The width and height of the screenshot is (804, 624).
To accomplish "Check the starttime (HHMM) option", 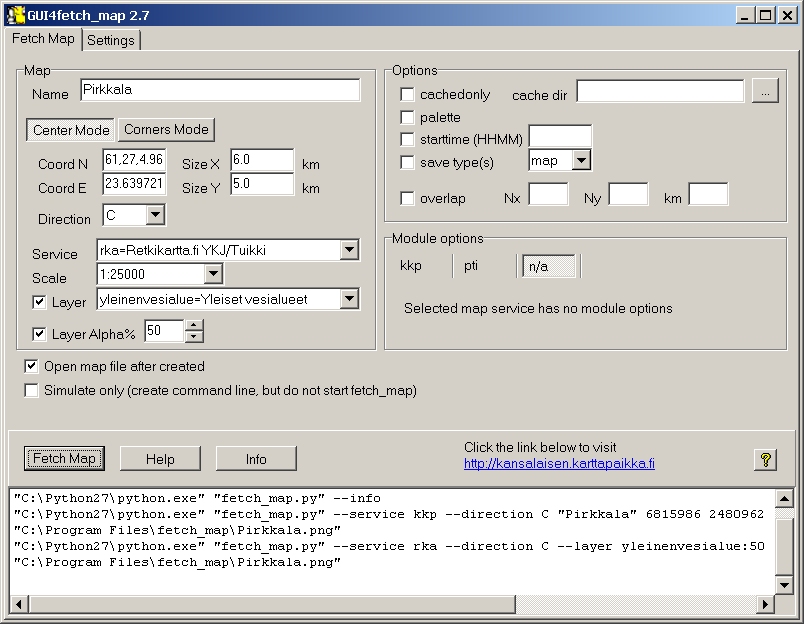I will 405,138.
